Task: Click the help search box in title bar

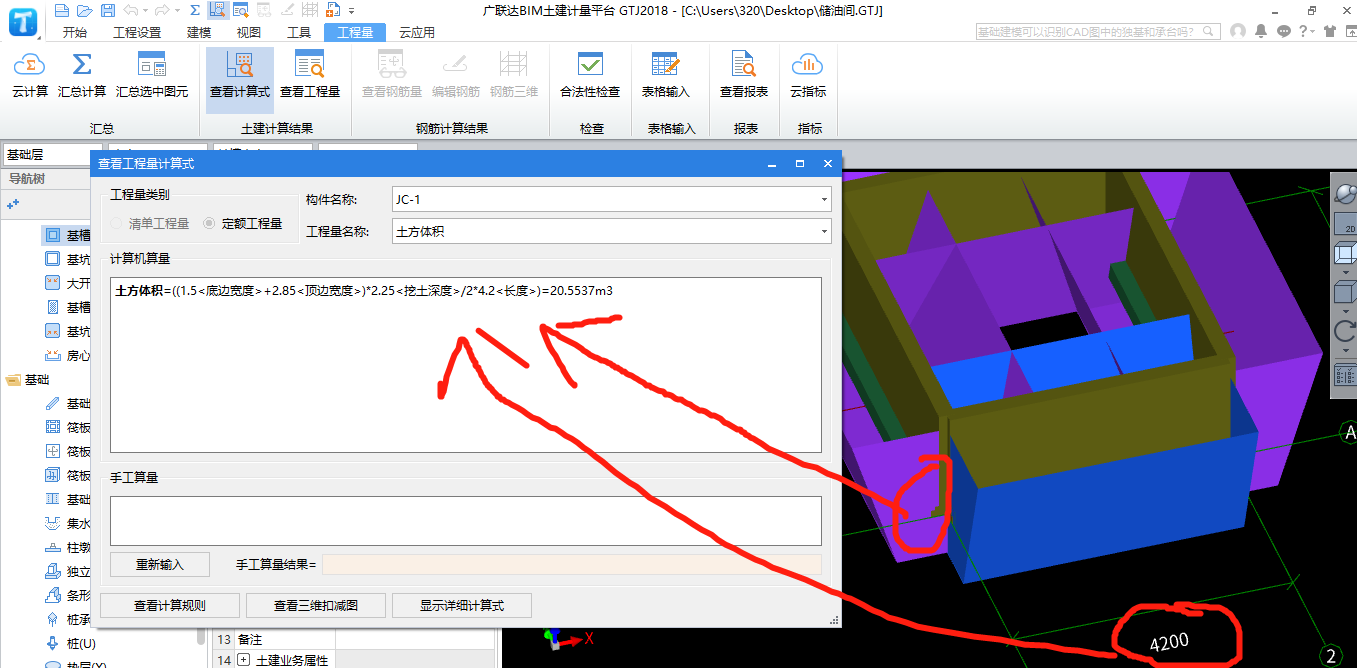Action: pyautogui.click(x=1100, y=31)
